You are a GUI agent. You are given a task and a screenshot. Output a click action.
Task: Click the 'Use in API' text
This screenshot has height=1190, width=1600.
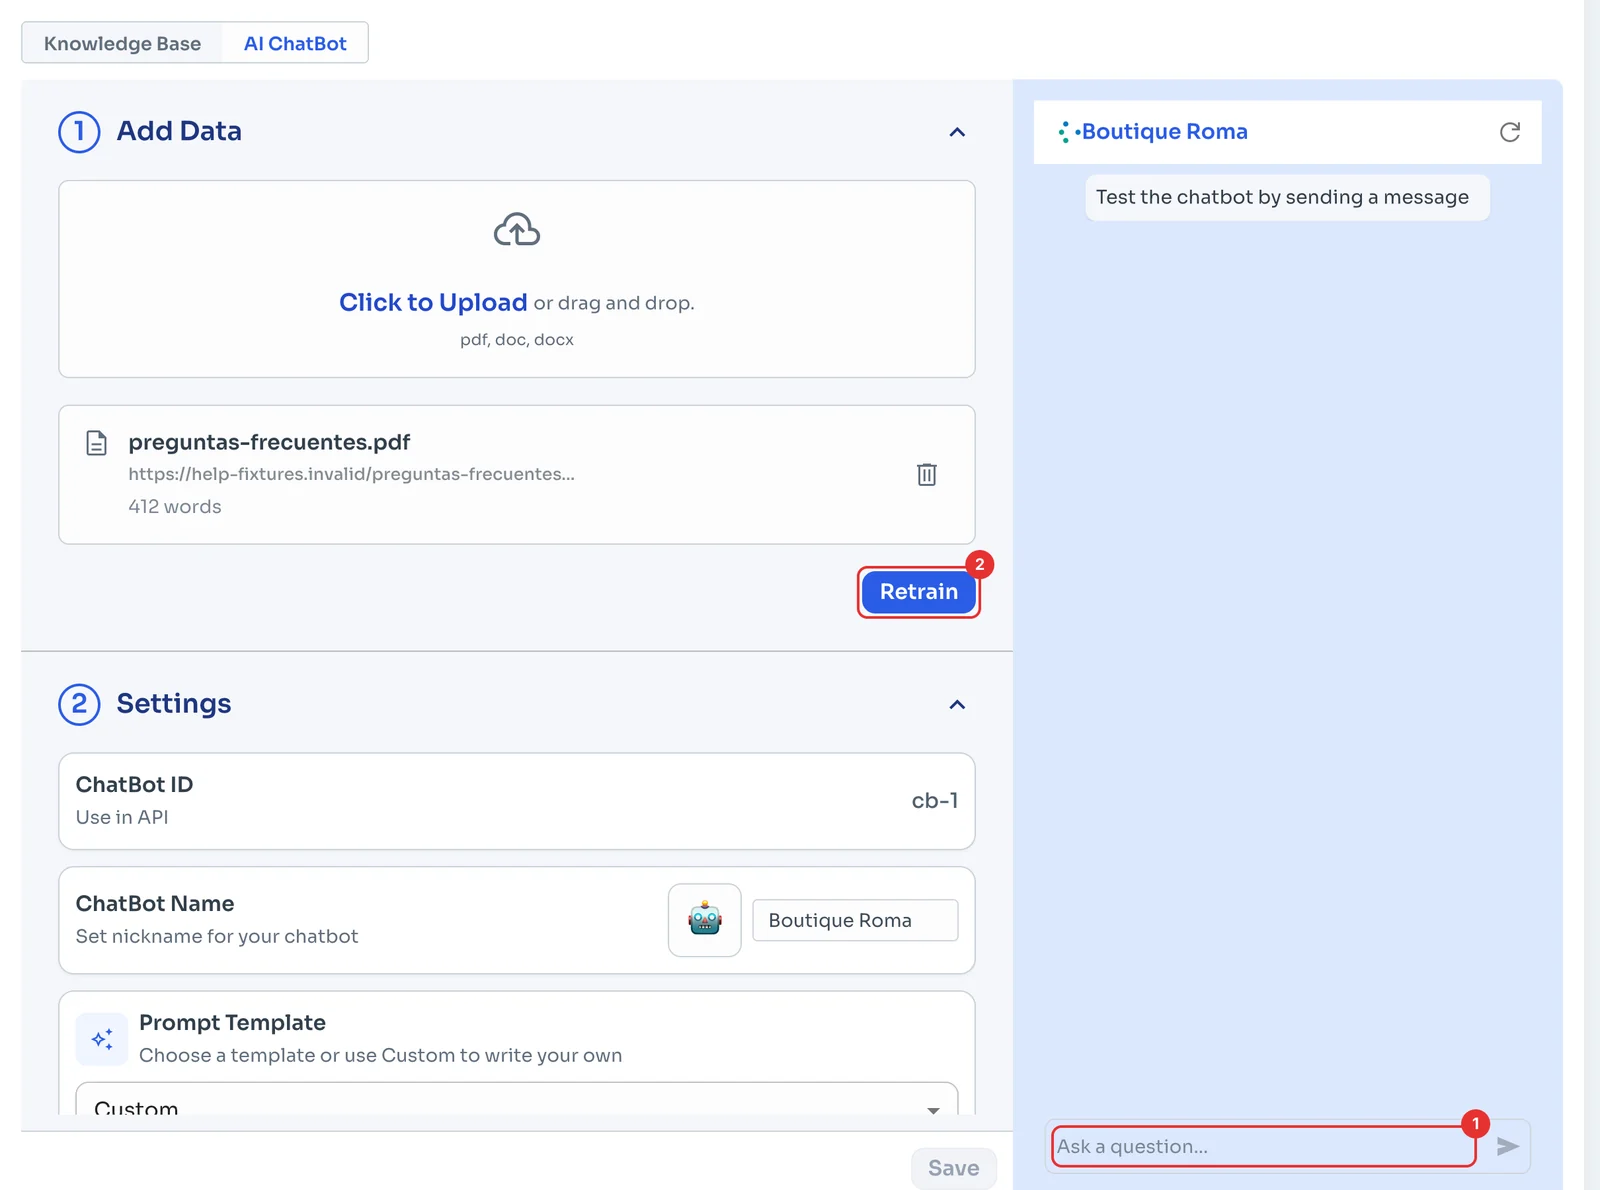click(122, 817)
